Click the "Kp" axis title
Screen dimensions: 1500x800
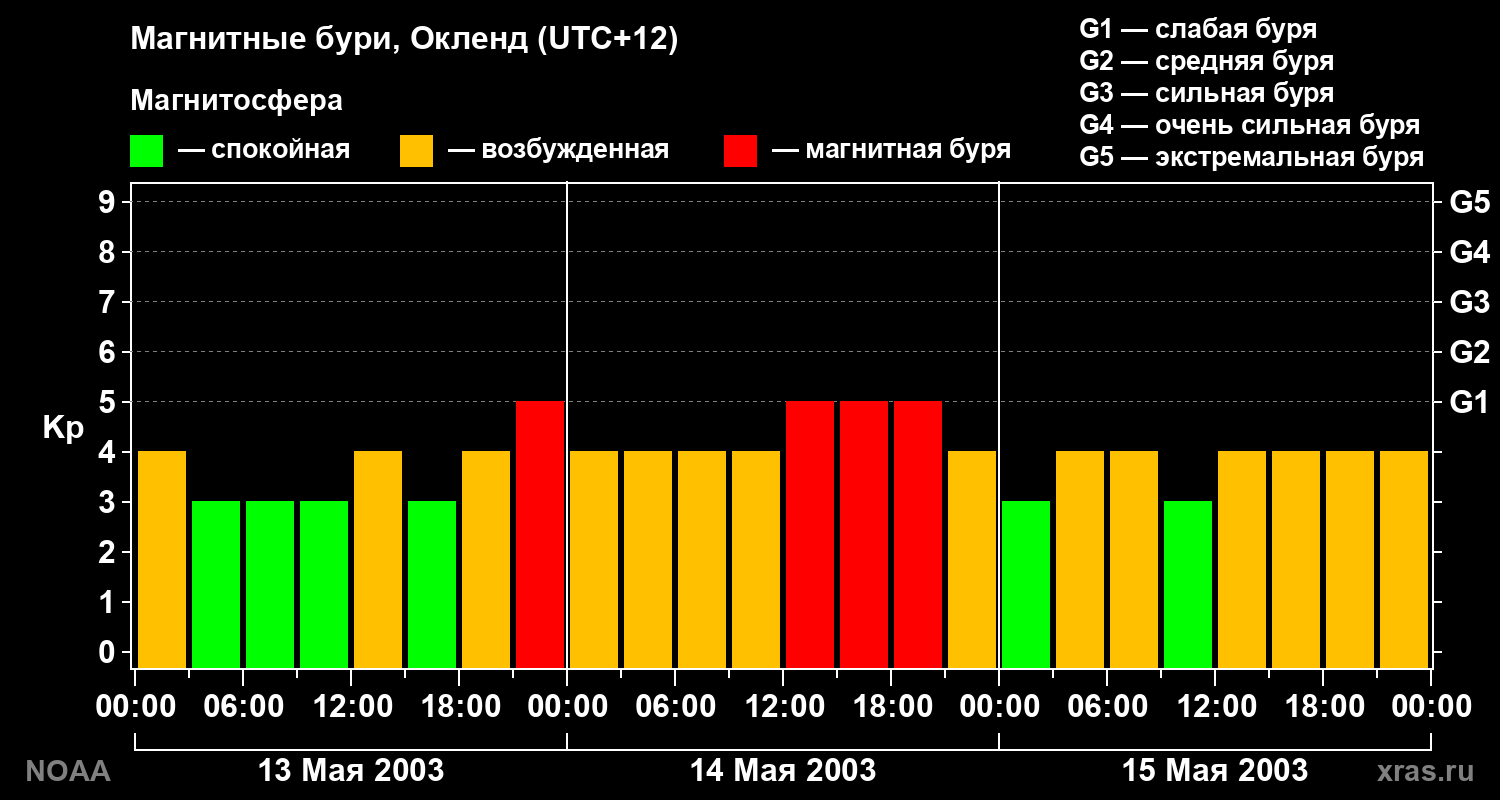63,429
